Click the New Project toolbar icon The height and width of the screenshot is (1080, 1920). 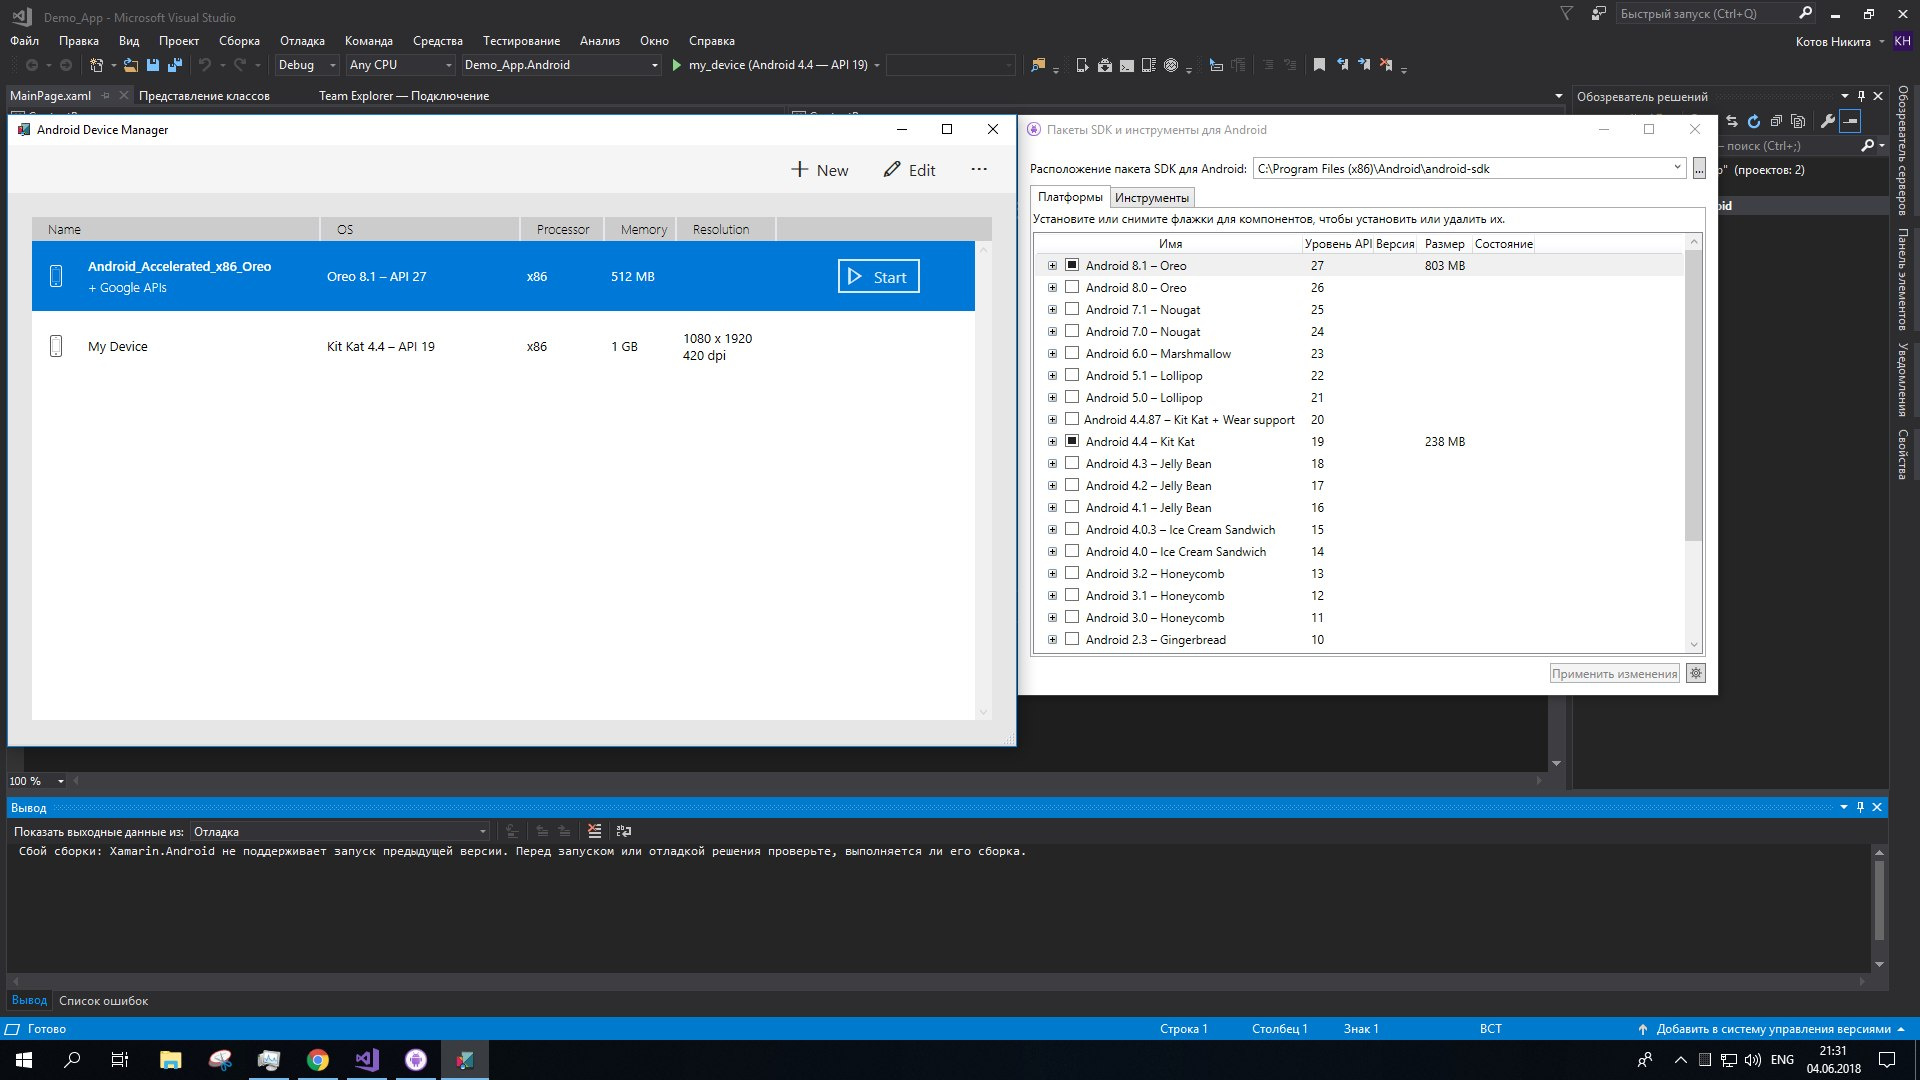point(96,65)
